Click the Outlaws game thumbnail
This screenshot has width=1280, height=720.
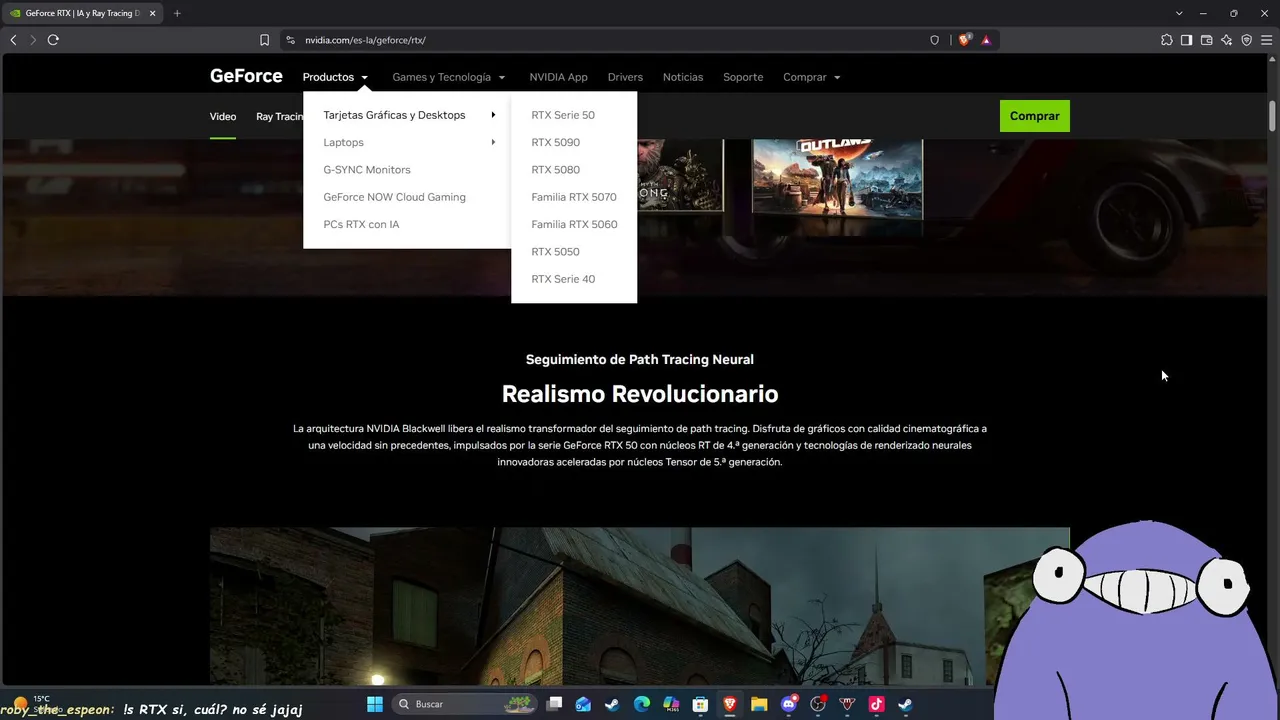837,180
